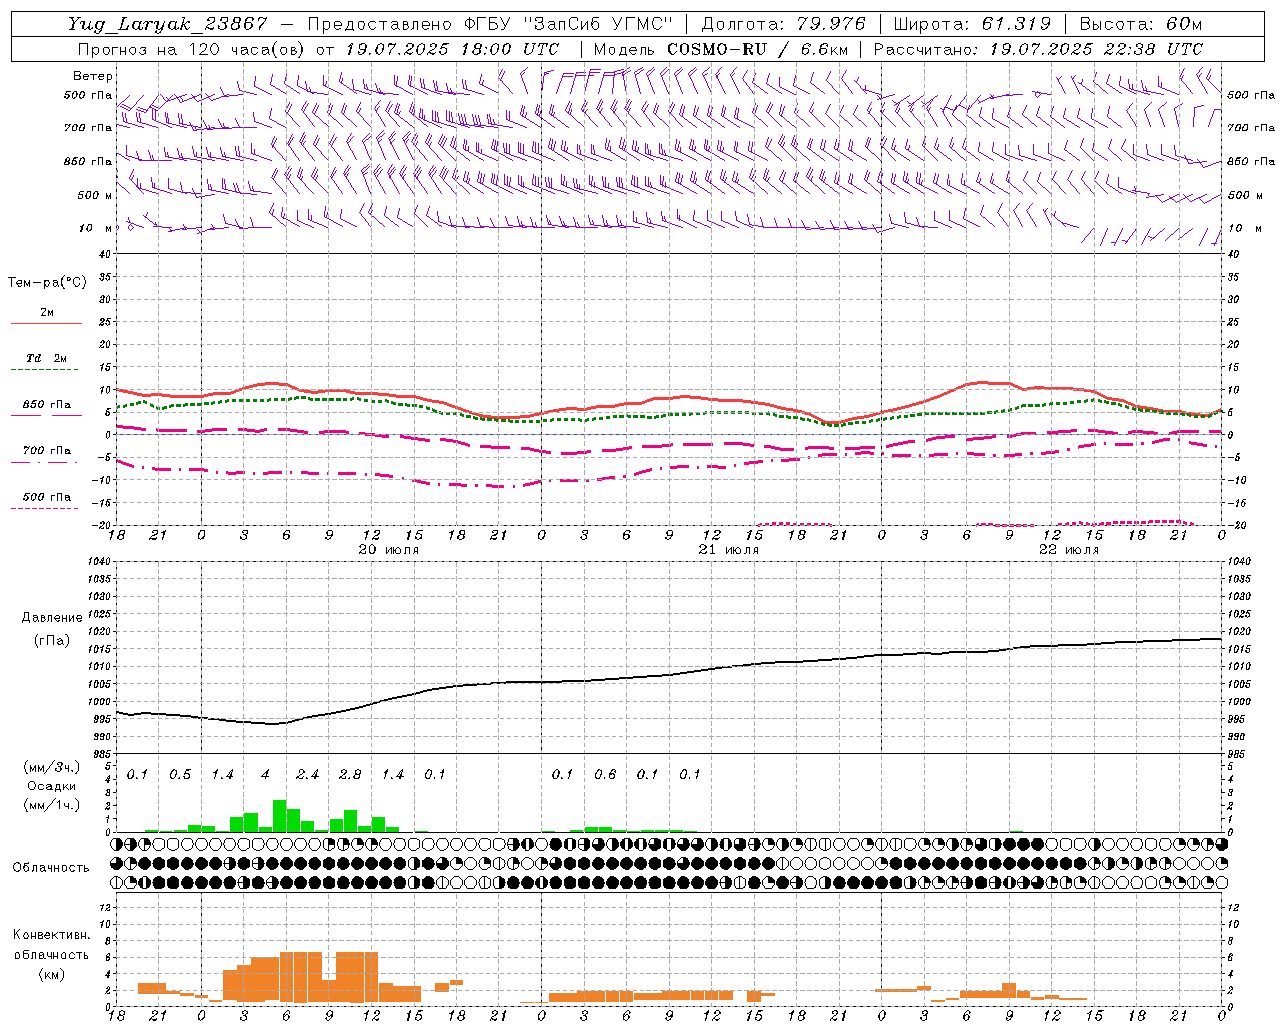Click the 'Давление' pressure panel label
This screenshot has width=1280, height=1024.
click(52, 618)
